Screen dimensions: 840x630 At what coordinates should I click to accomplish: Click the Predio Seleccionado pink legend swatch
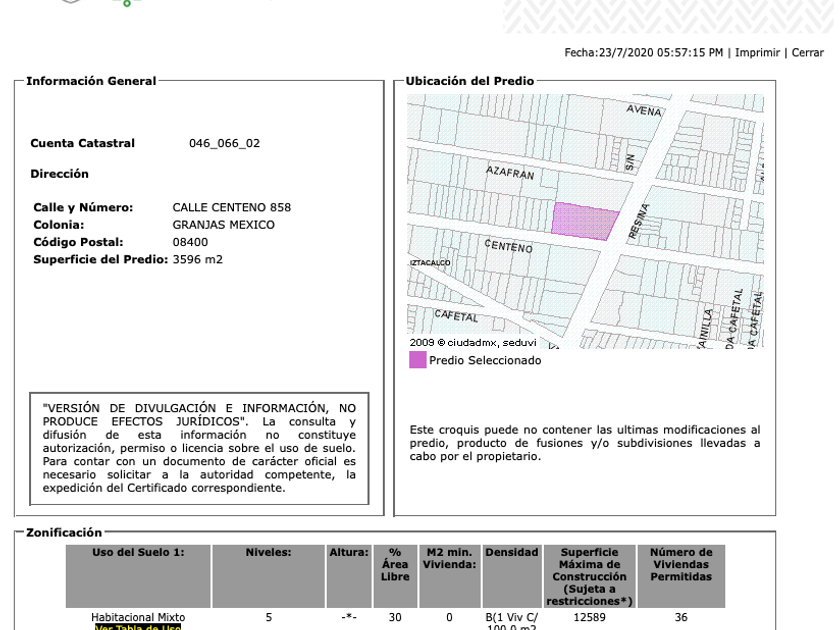(417, 359)
